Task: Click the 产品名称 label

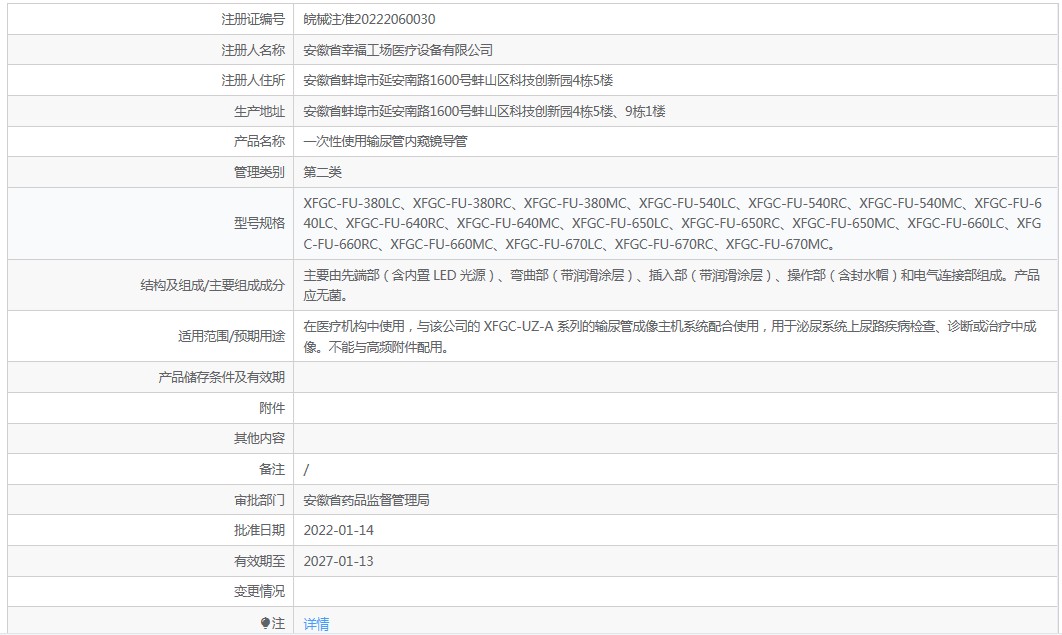Action: click(259, 141)
